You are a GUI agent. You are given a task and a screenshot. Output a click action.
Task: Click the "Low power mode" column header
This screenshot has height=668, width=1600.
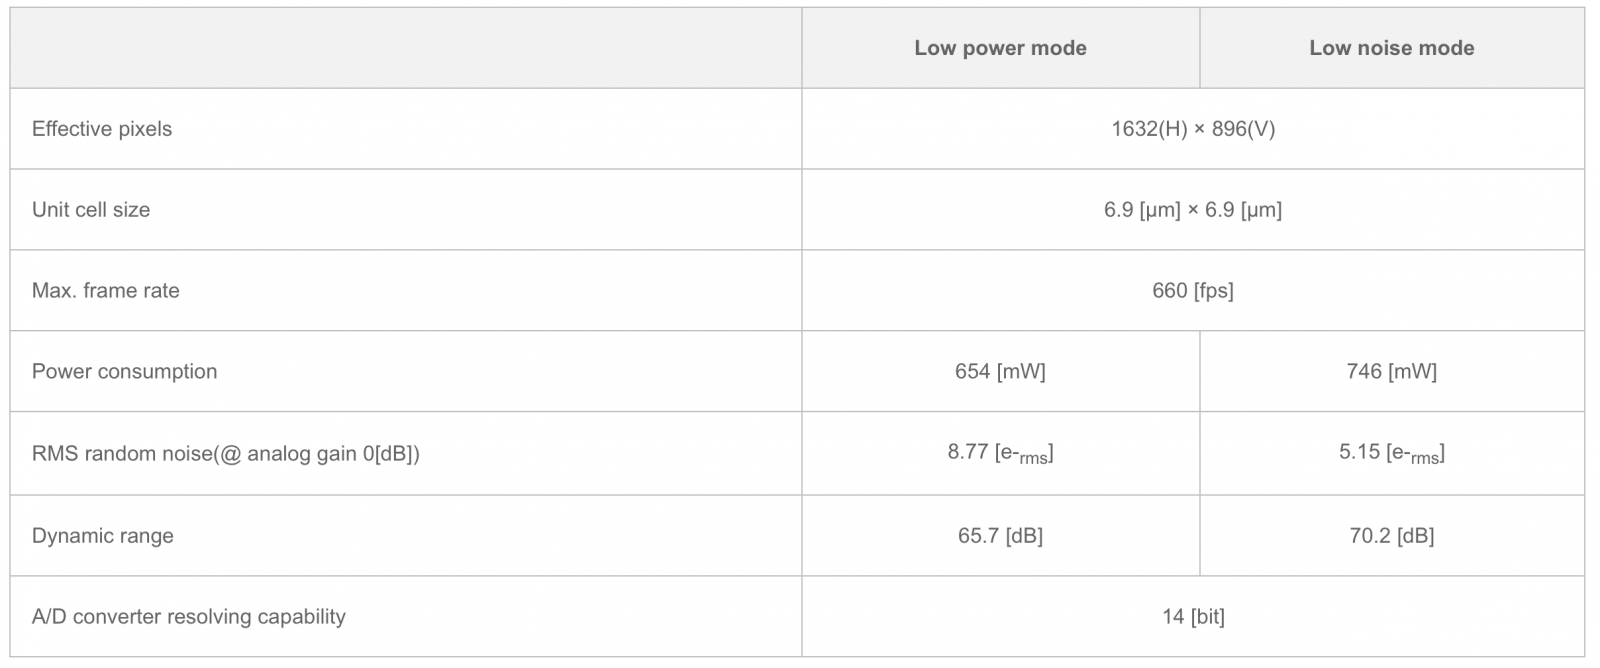pos(1000,48)
